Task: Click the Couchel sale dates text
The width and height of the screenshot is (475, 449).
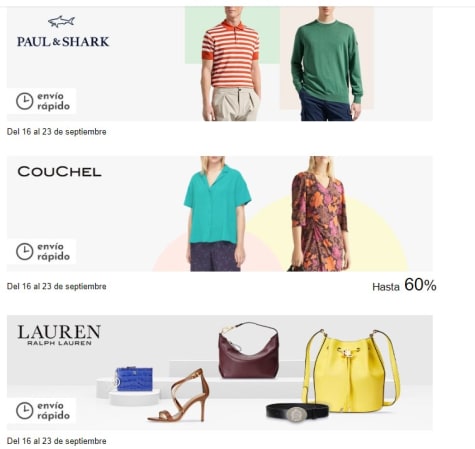Action: tap(57, 286)
